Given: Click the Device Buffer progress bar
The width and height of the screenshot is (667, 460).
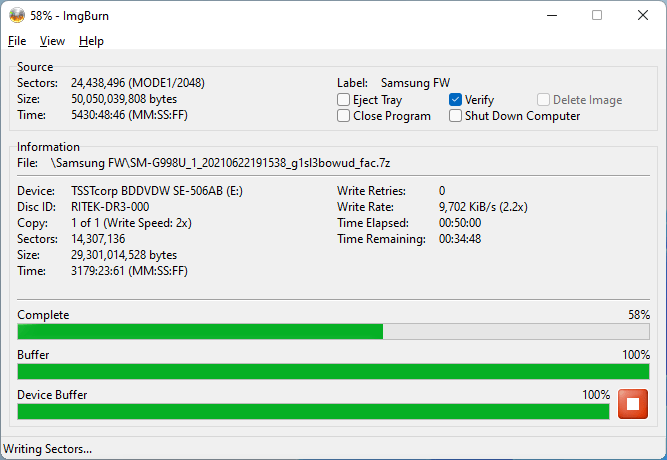Looking at the screenshot, I should (312, 411).
